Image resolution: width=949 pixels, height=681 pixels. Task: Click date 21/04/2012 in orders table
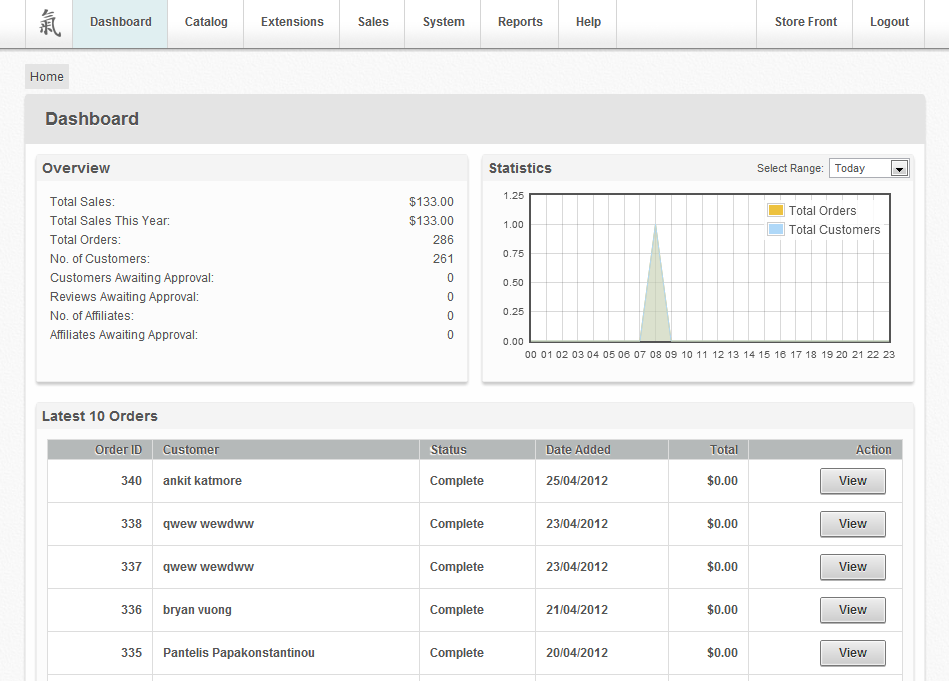[x=577, y=610]
